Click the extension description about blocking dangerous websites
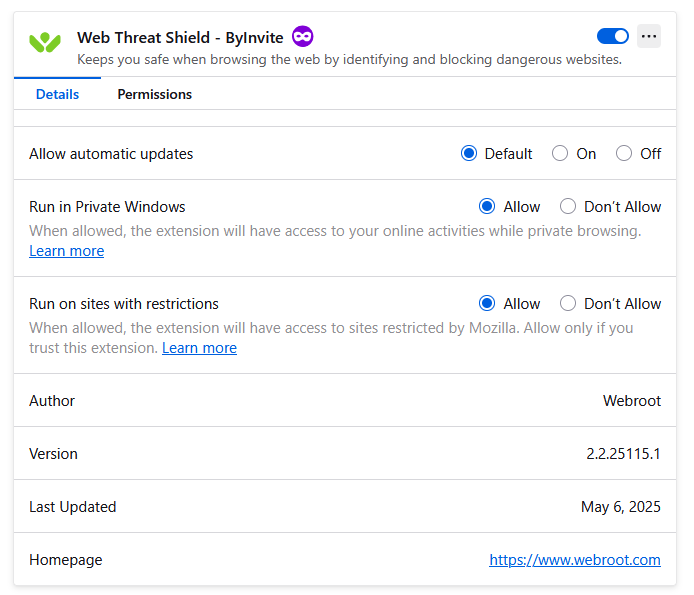This screenshot has width=694, height=595. coord(350,59)
